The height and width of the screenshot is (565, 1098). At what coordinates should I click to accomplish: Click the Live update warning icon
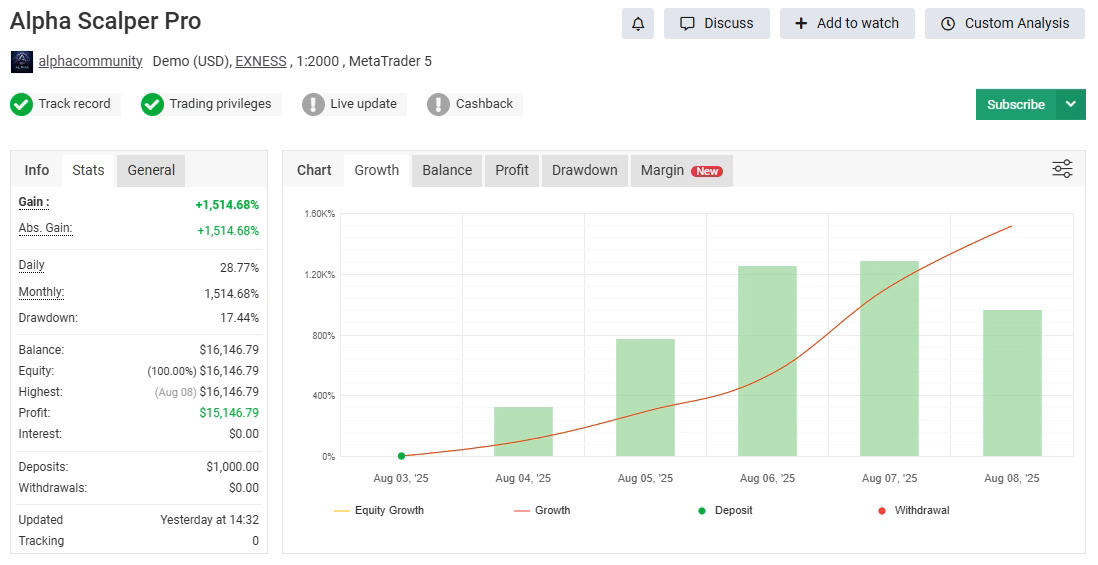click(x=314, y=104)
